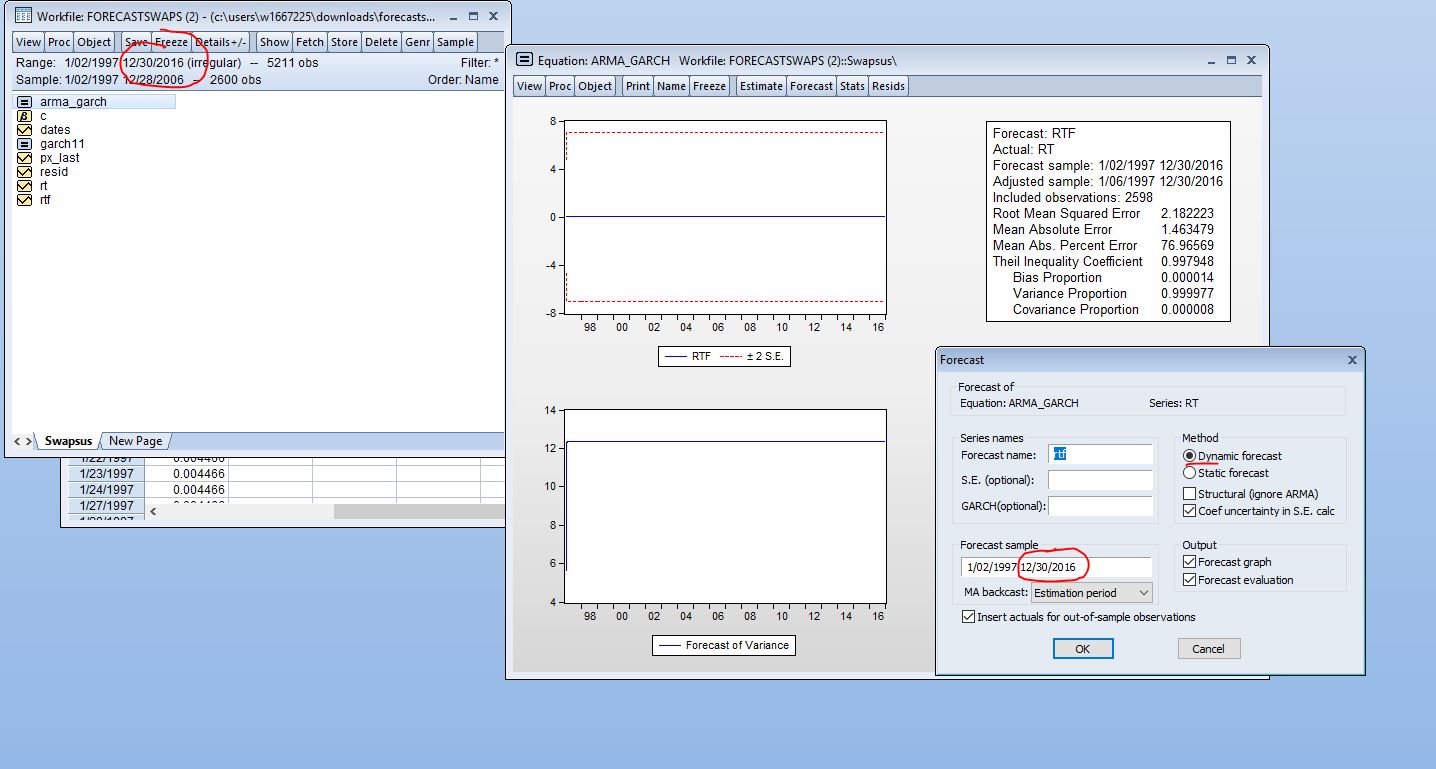Open the New Page tab
Screen dimensions: 1436x769
coord(135,441)
